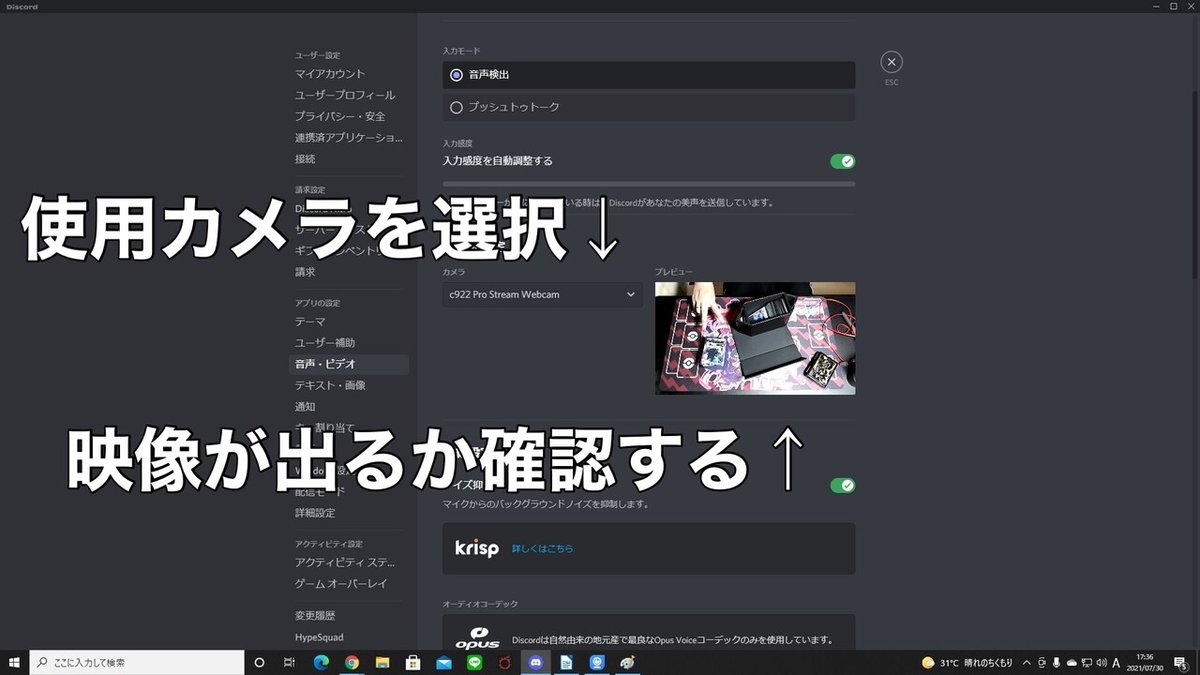Click the input sensitivity slider bar
Image resolution: width=1200 pixels, height=675 pixels.
click(x=648, y=184)
